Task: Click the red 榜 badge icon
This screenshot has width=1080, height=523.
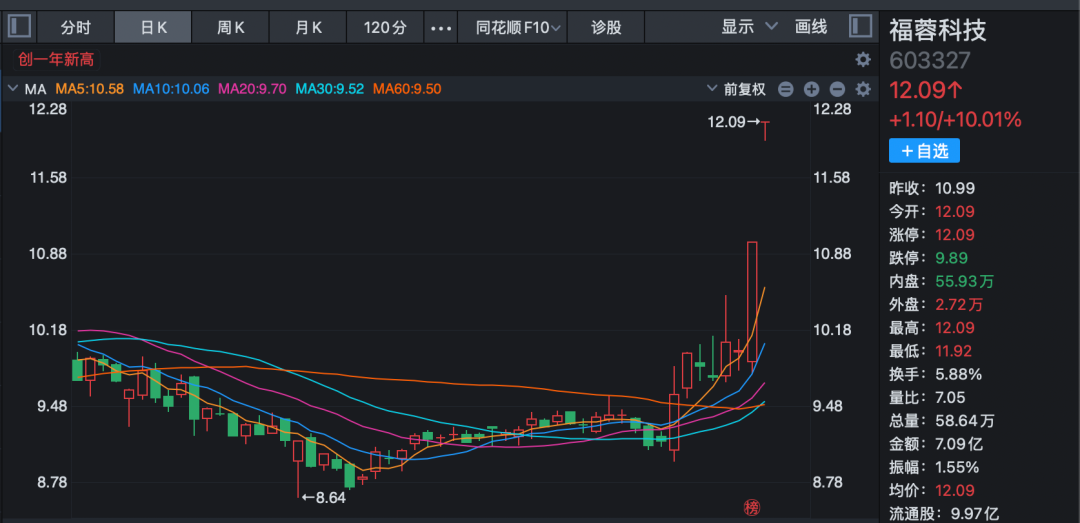Action: [x=752, y=507]
